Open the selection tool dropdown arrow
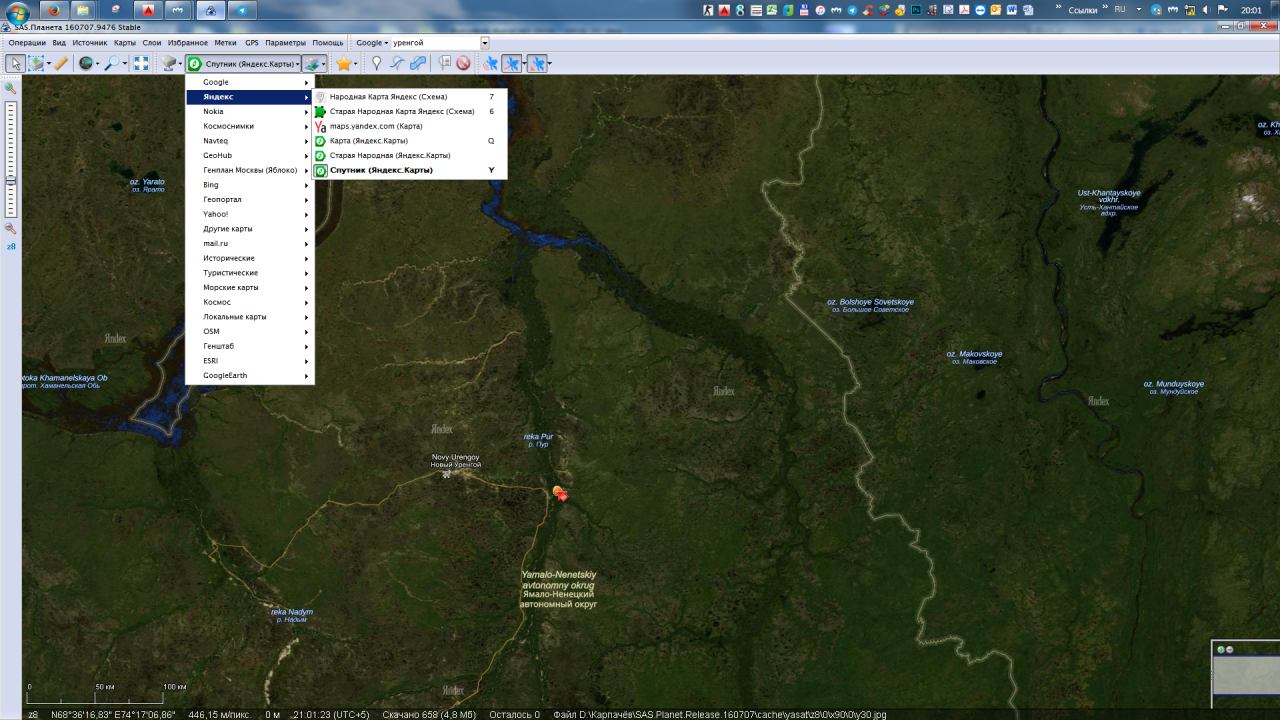Image resolution: width=1280 pixels, height=720 pixels. pos(48,64)
